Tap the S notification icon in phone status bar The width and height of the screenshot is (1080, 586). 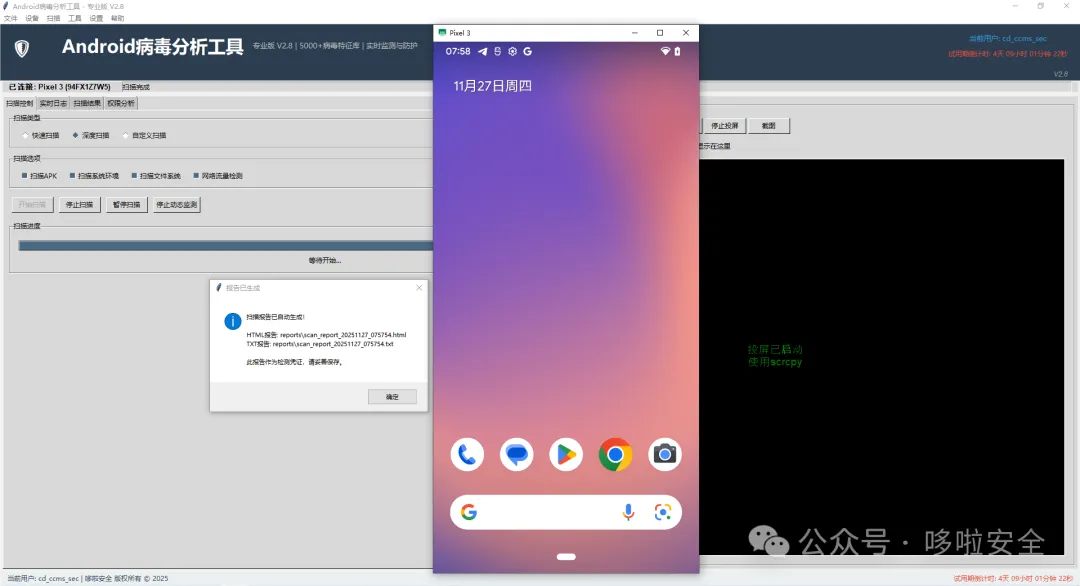coord(497,52)
